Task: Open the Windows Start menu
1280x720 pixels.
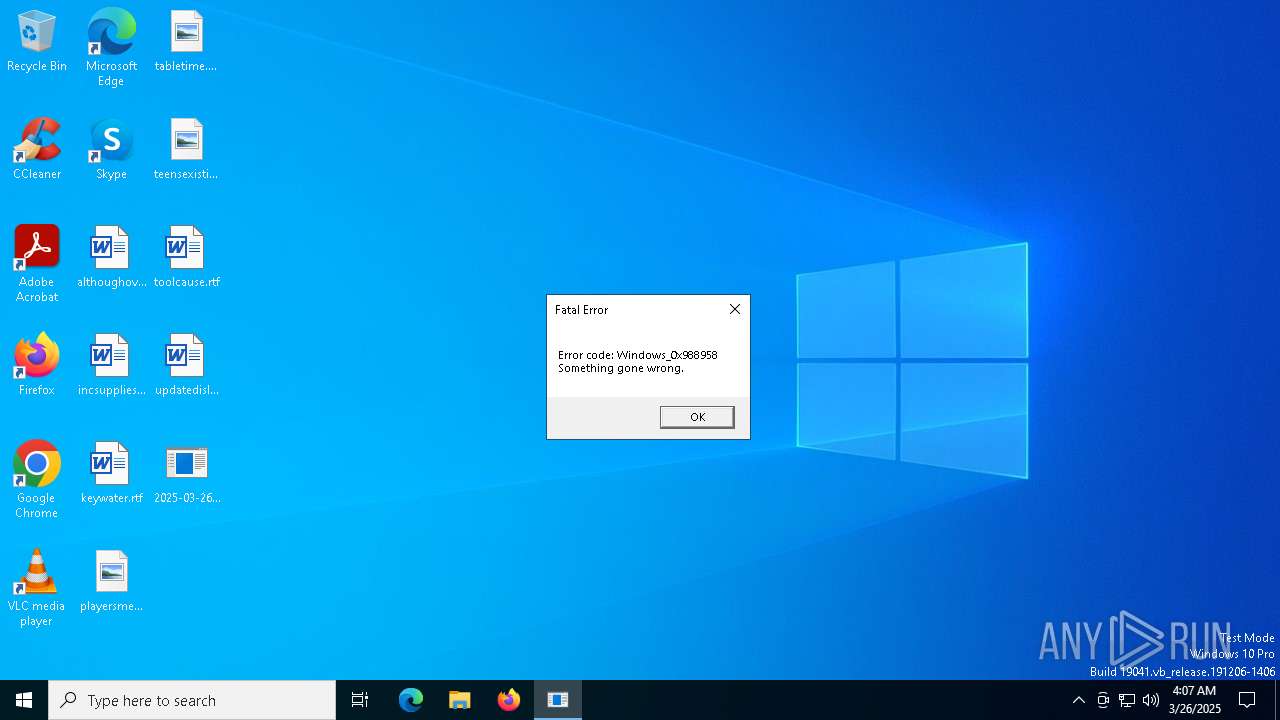Action: tap(24, 700)
